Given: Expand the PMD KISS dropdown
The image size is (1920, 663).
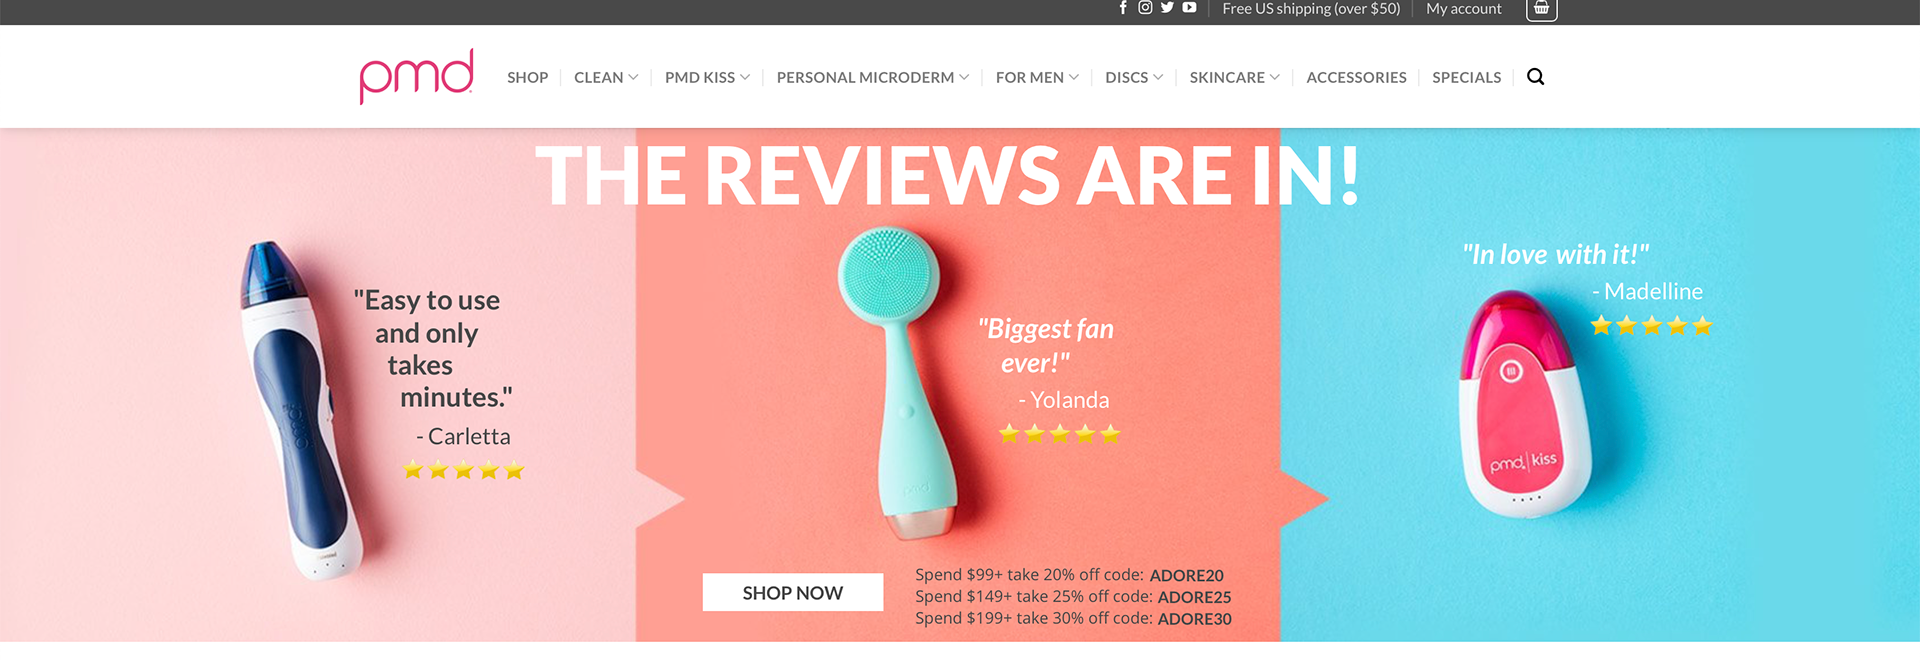Looking at the screenshot, I should (707, 78).
